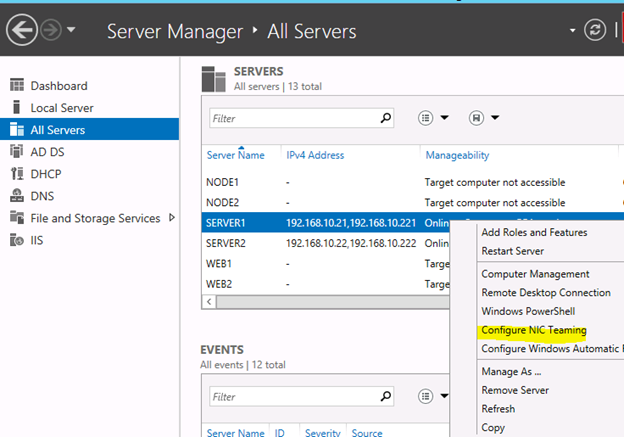This screenshot has height=437, width=624.
Task: Choose Remote Desktop Connection
Action: point(546,293)
